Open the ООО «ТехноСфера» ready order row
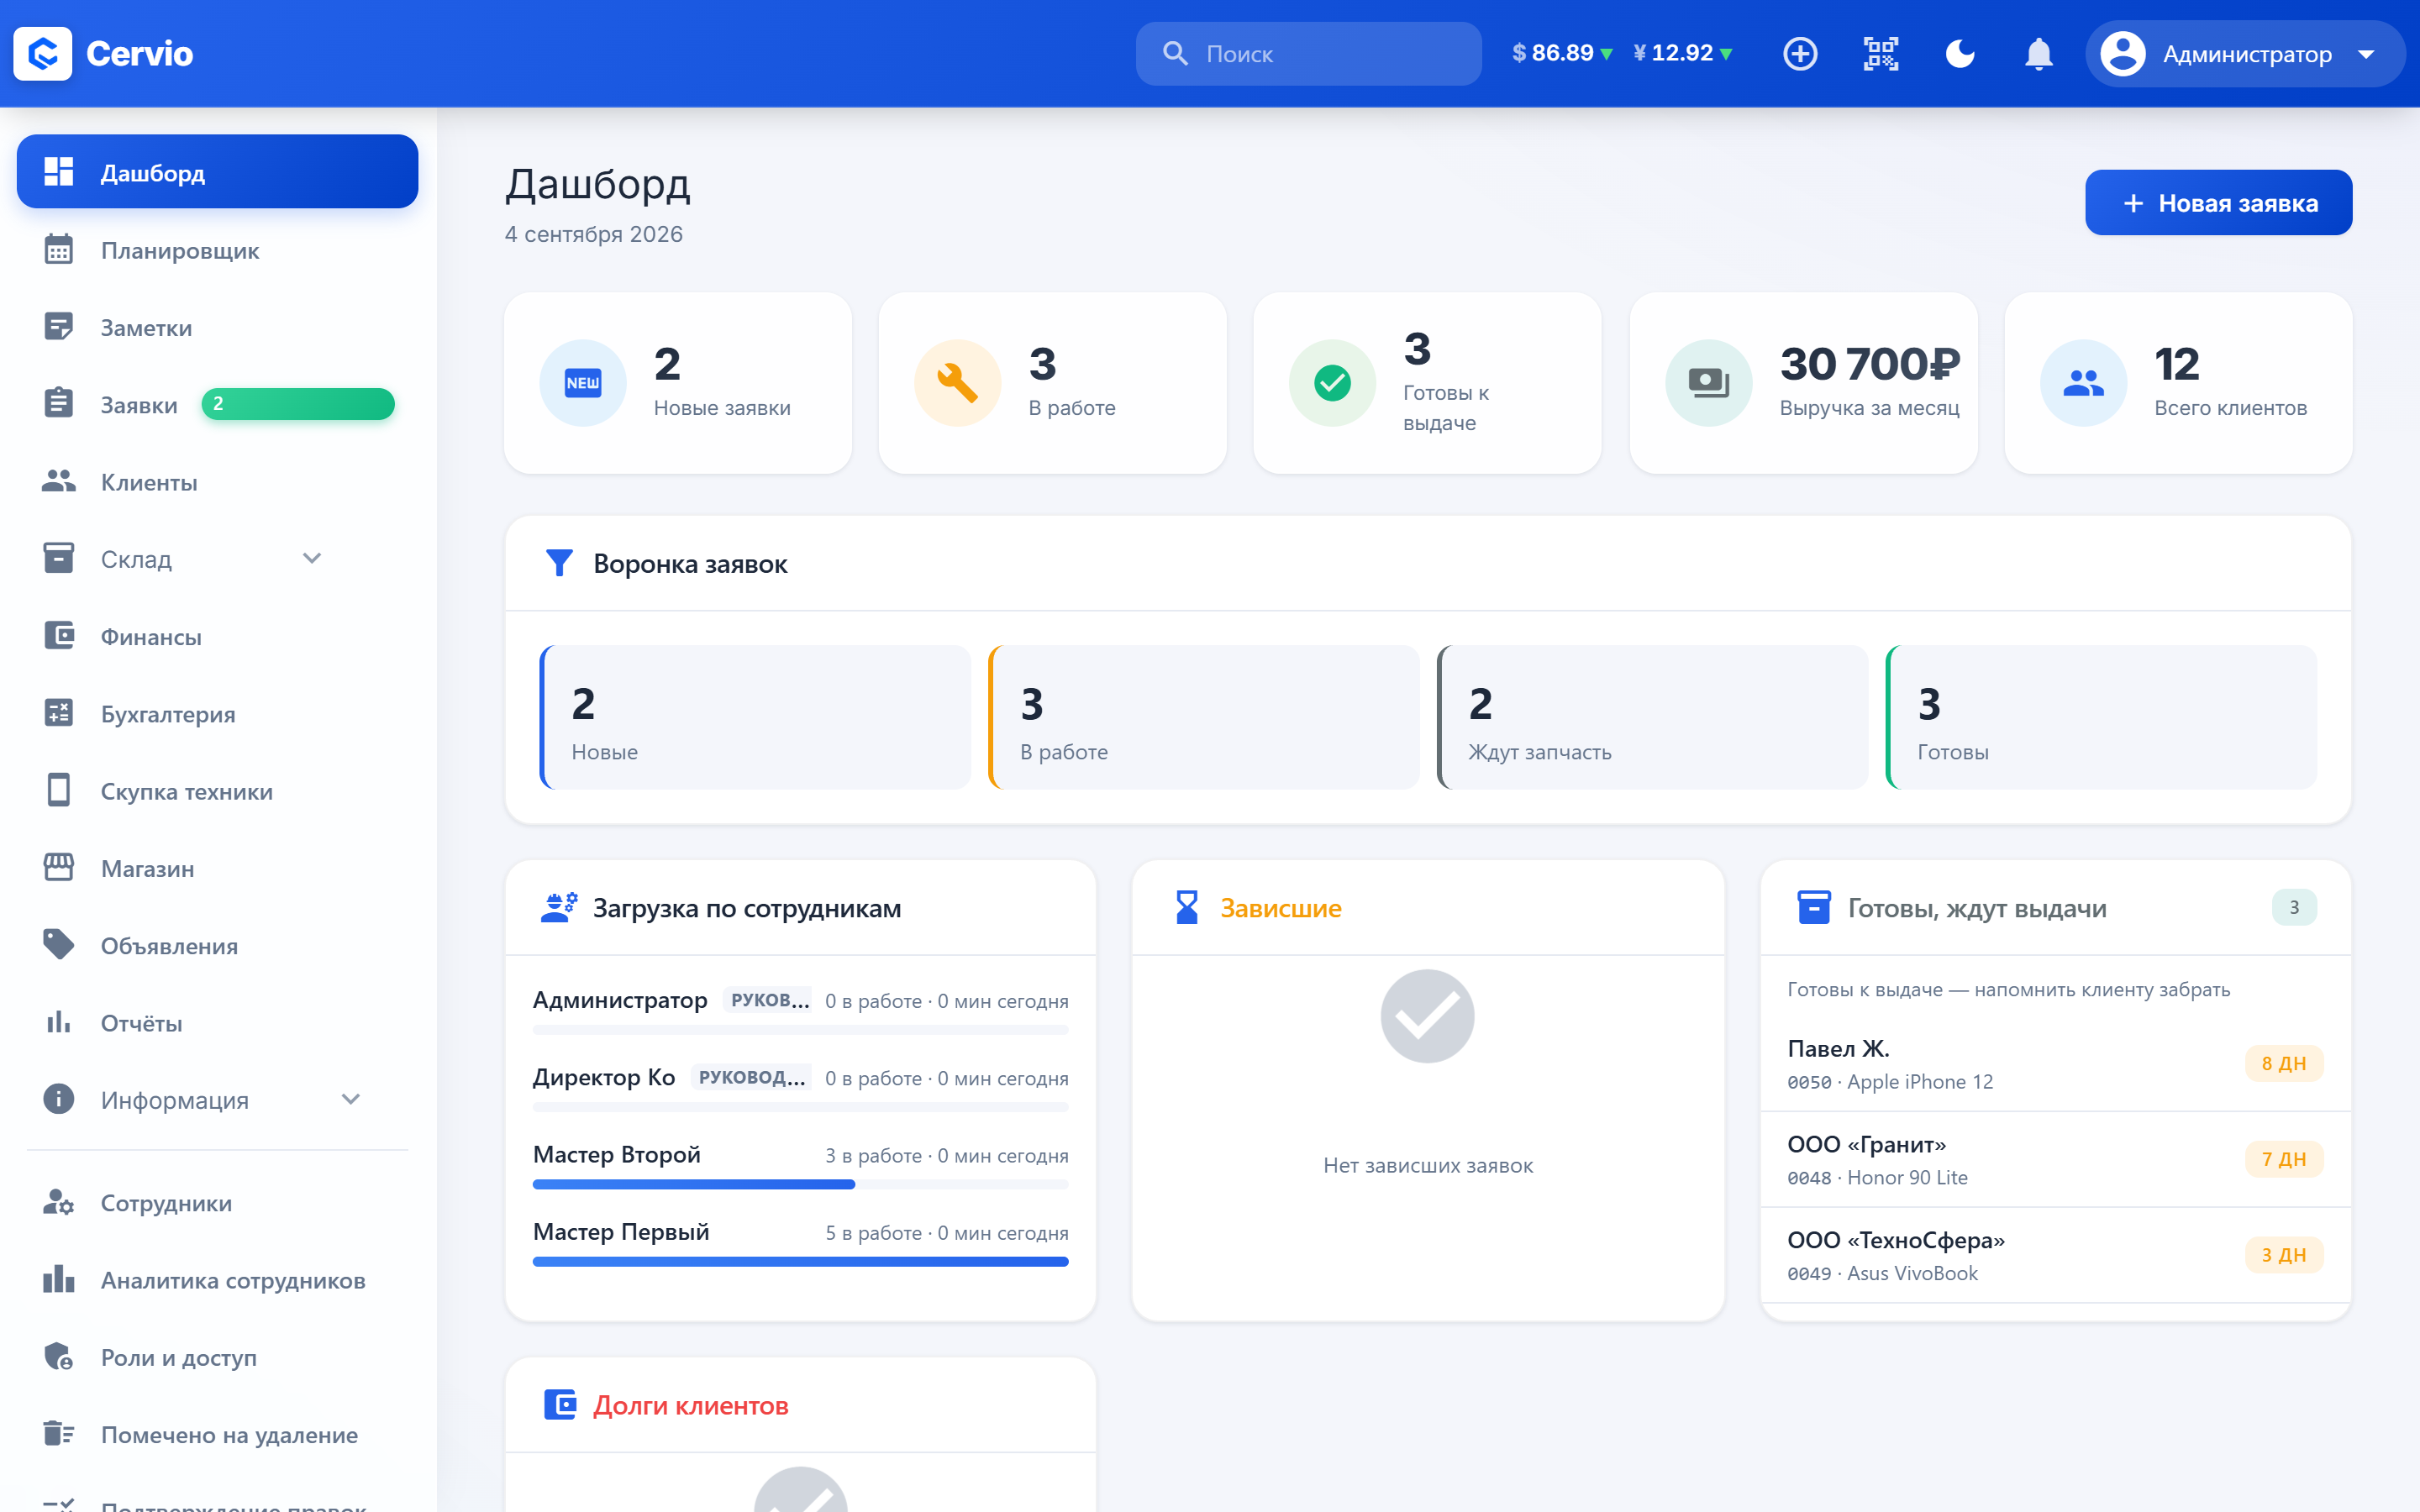 (2055, 1256)
